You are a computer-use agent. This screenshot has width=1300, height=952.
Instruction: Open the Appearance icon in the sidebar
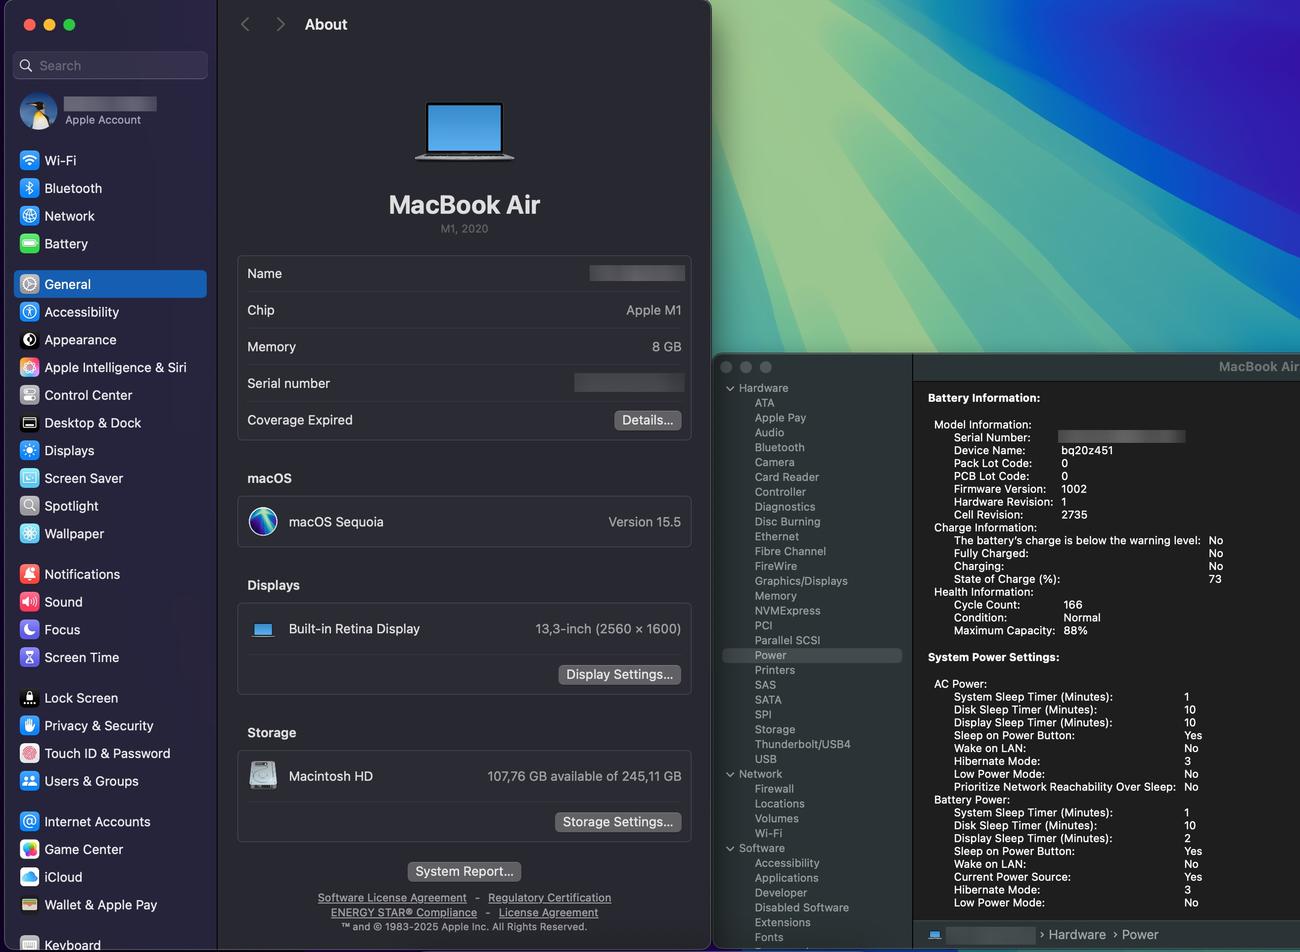tap(30, 340)
